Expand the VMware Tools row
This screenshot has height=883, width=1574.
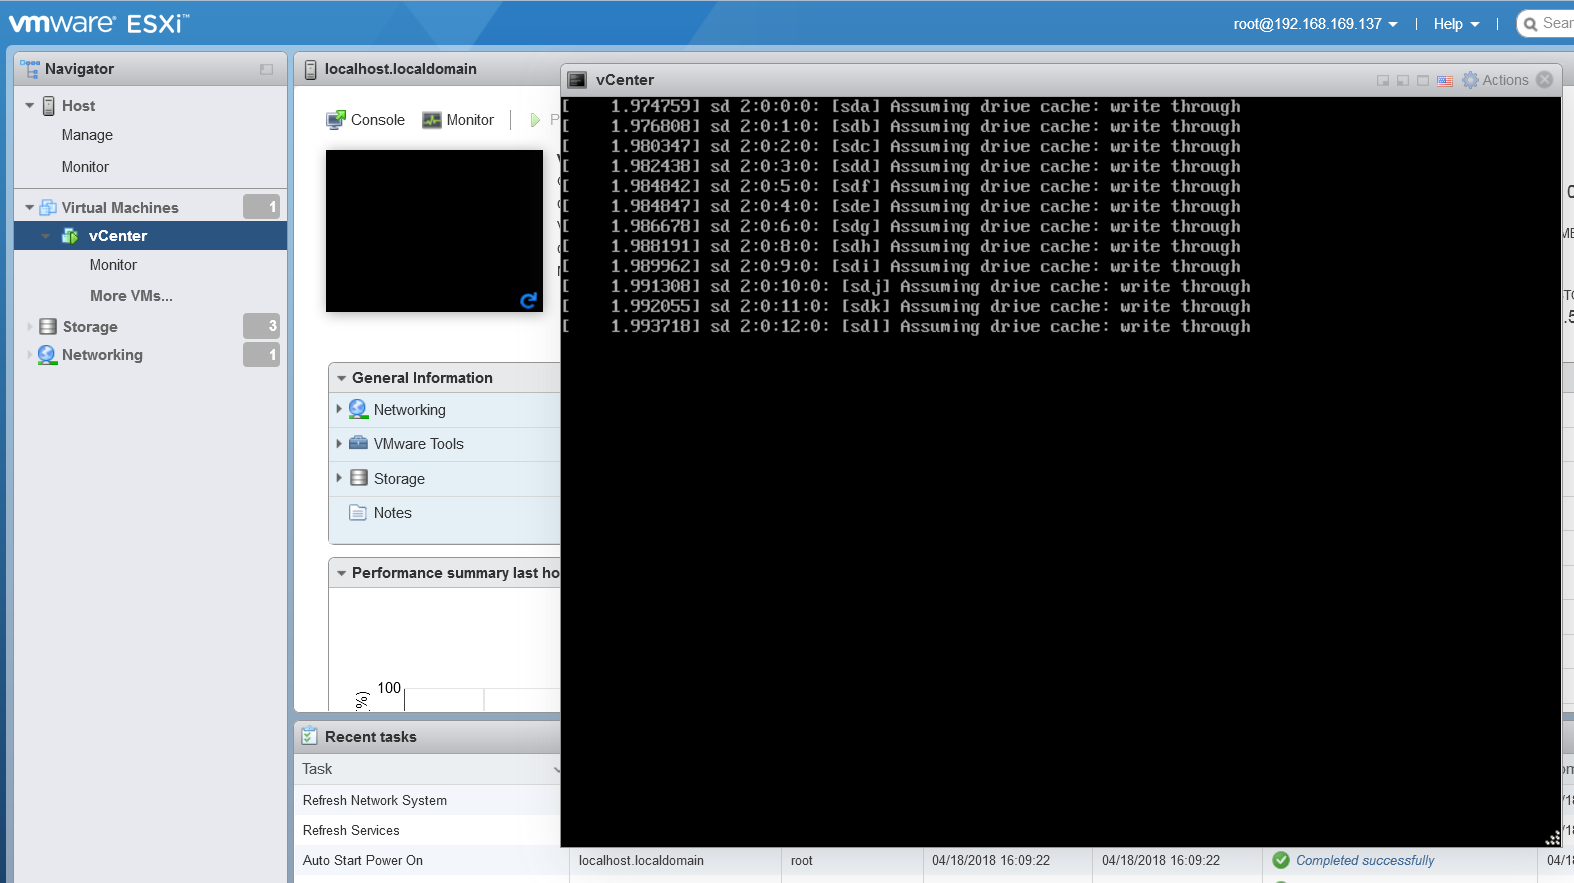[339, 443]
